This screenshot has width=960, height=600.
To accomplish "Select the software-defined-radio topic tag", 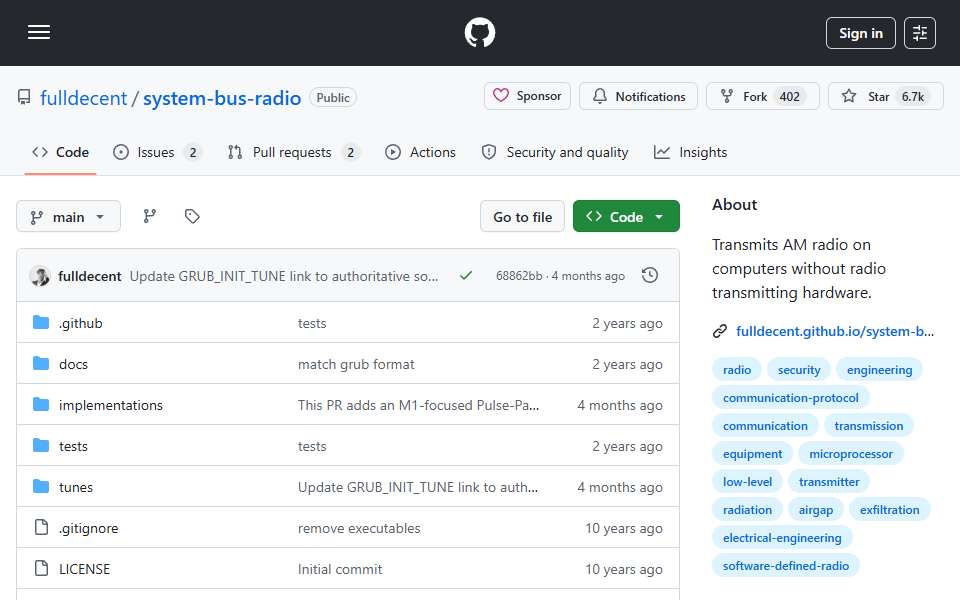I will [786, 566].
